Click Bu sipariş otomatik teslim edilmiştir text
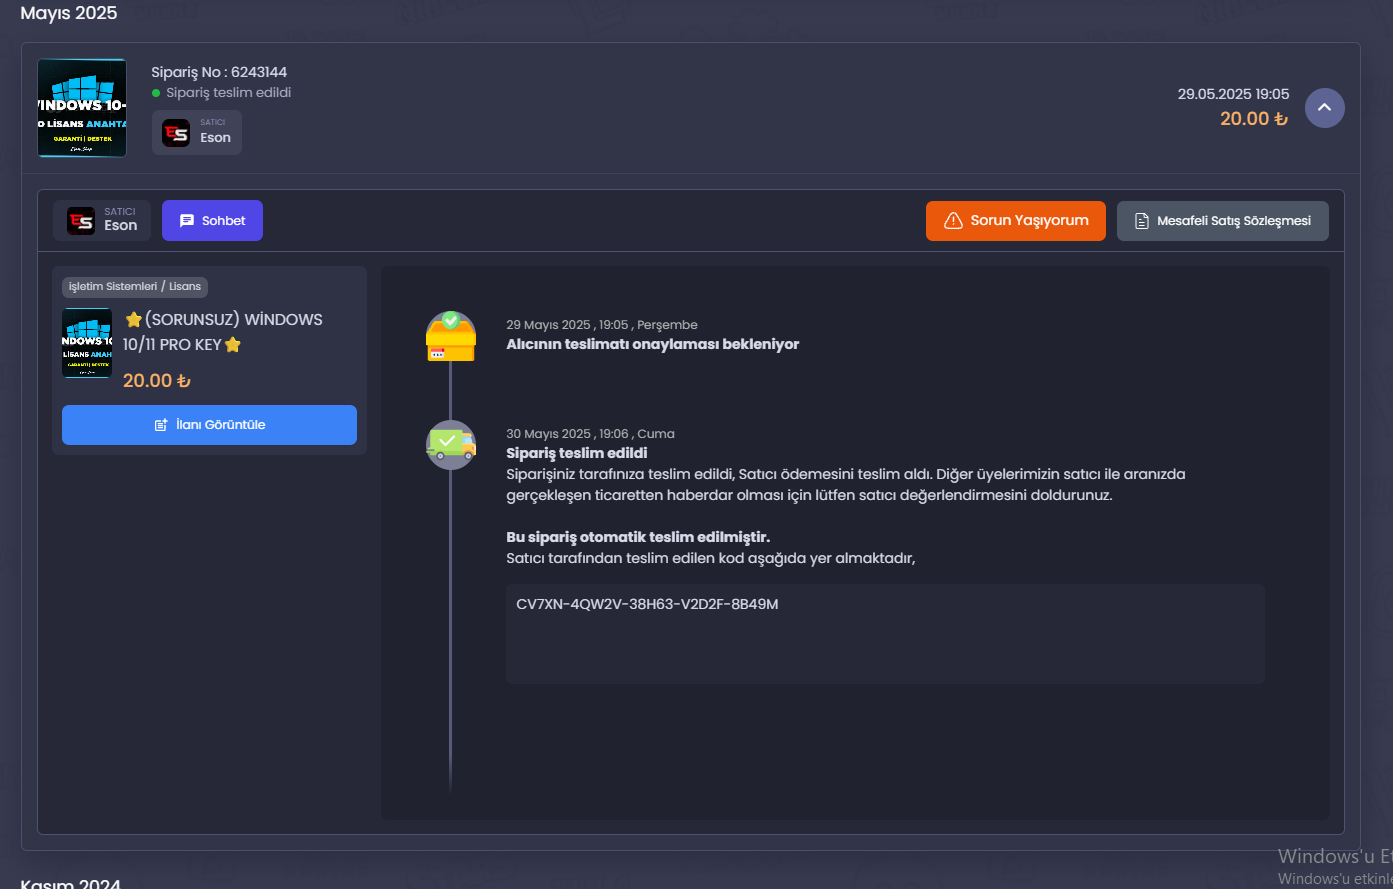Screen dimensions: 1393x889 pos(638,537)
